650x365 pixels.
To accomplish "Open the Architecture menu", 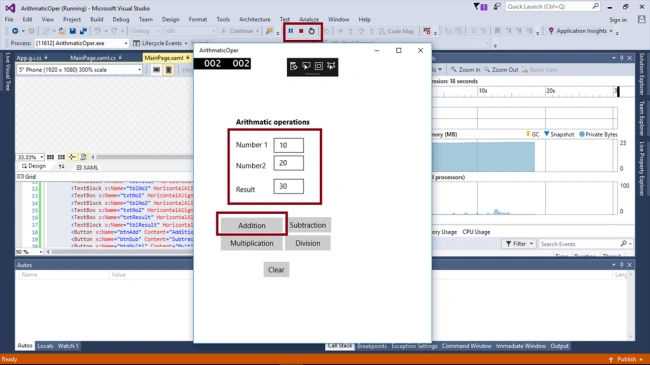I will click(x=255, y=19).
